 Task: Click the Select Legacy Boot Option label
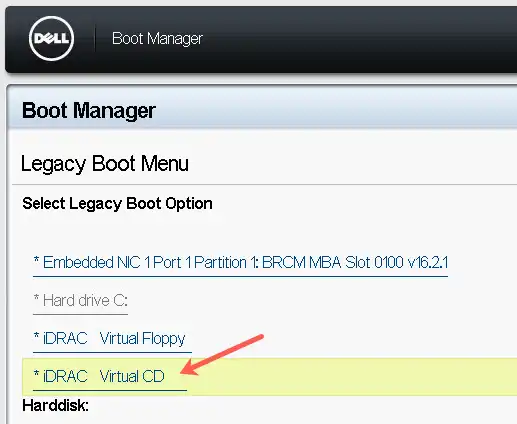click(117, 204)
